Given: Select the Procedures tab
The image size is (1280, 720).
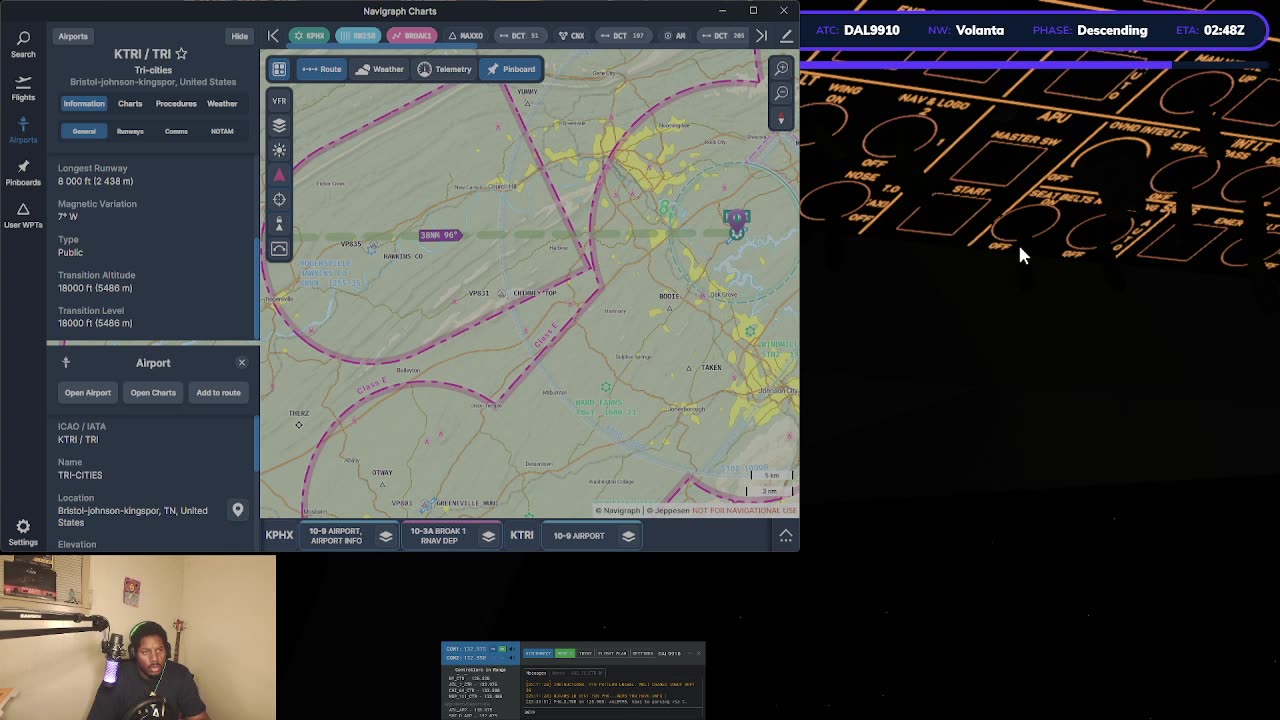Looking at the screenshot, I should [x=176, y=104].
